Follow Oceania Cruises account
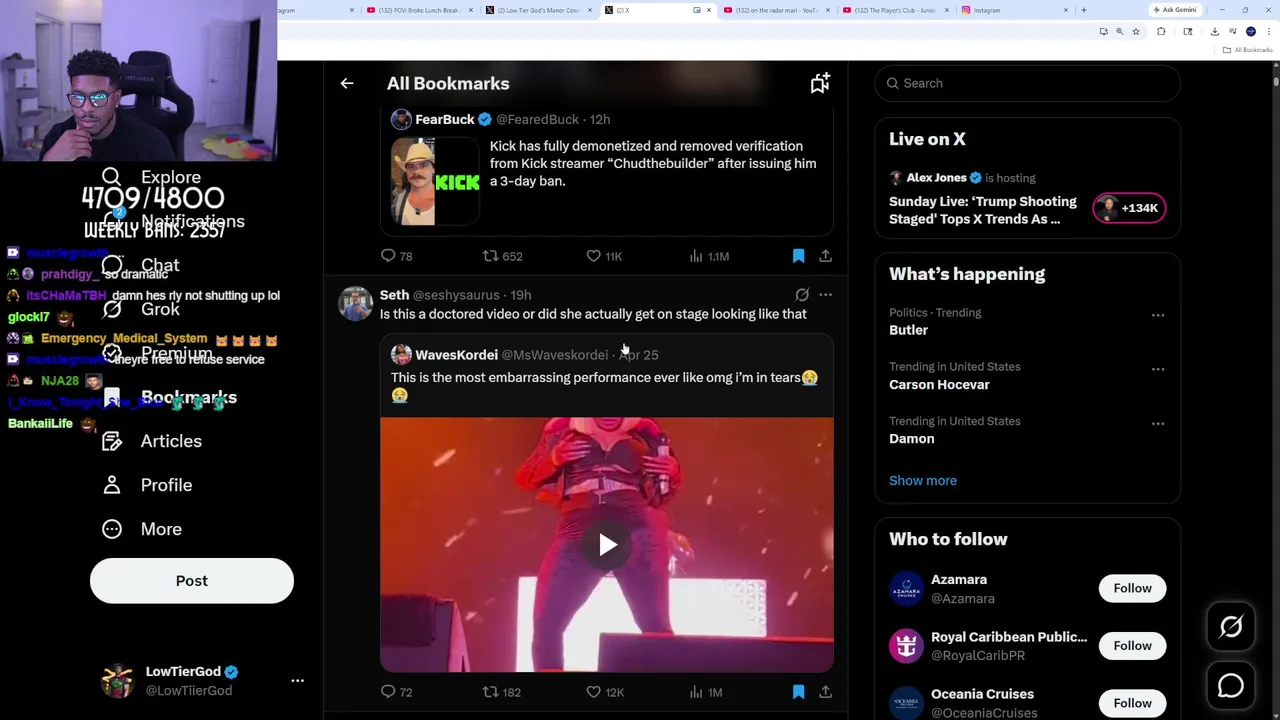The image size is (1280, 720). click(1132, 703)
